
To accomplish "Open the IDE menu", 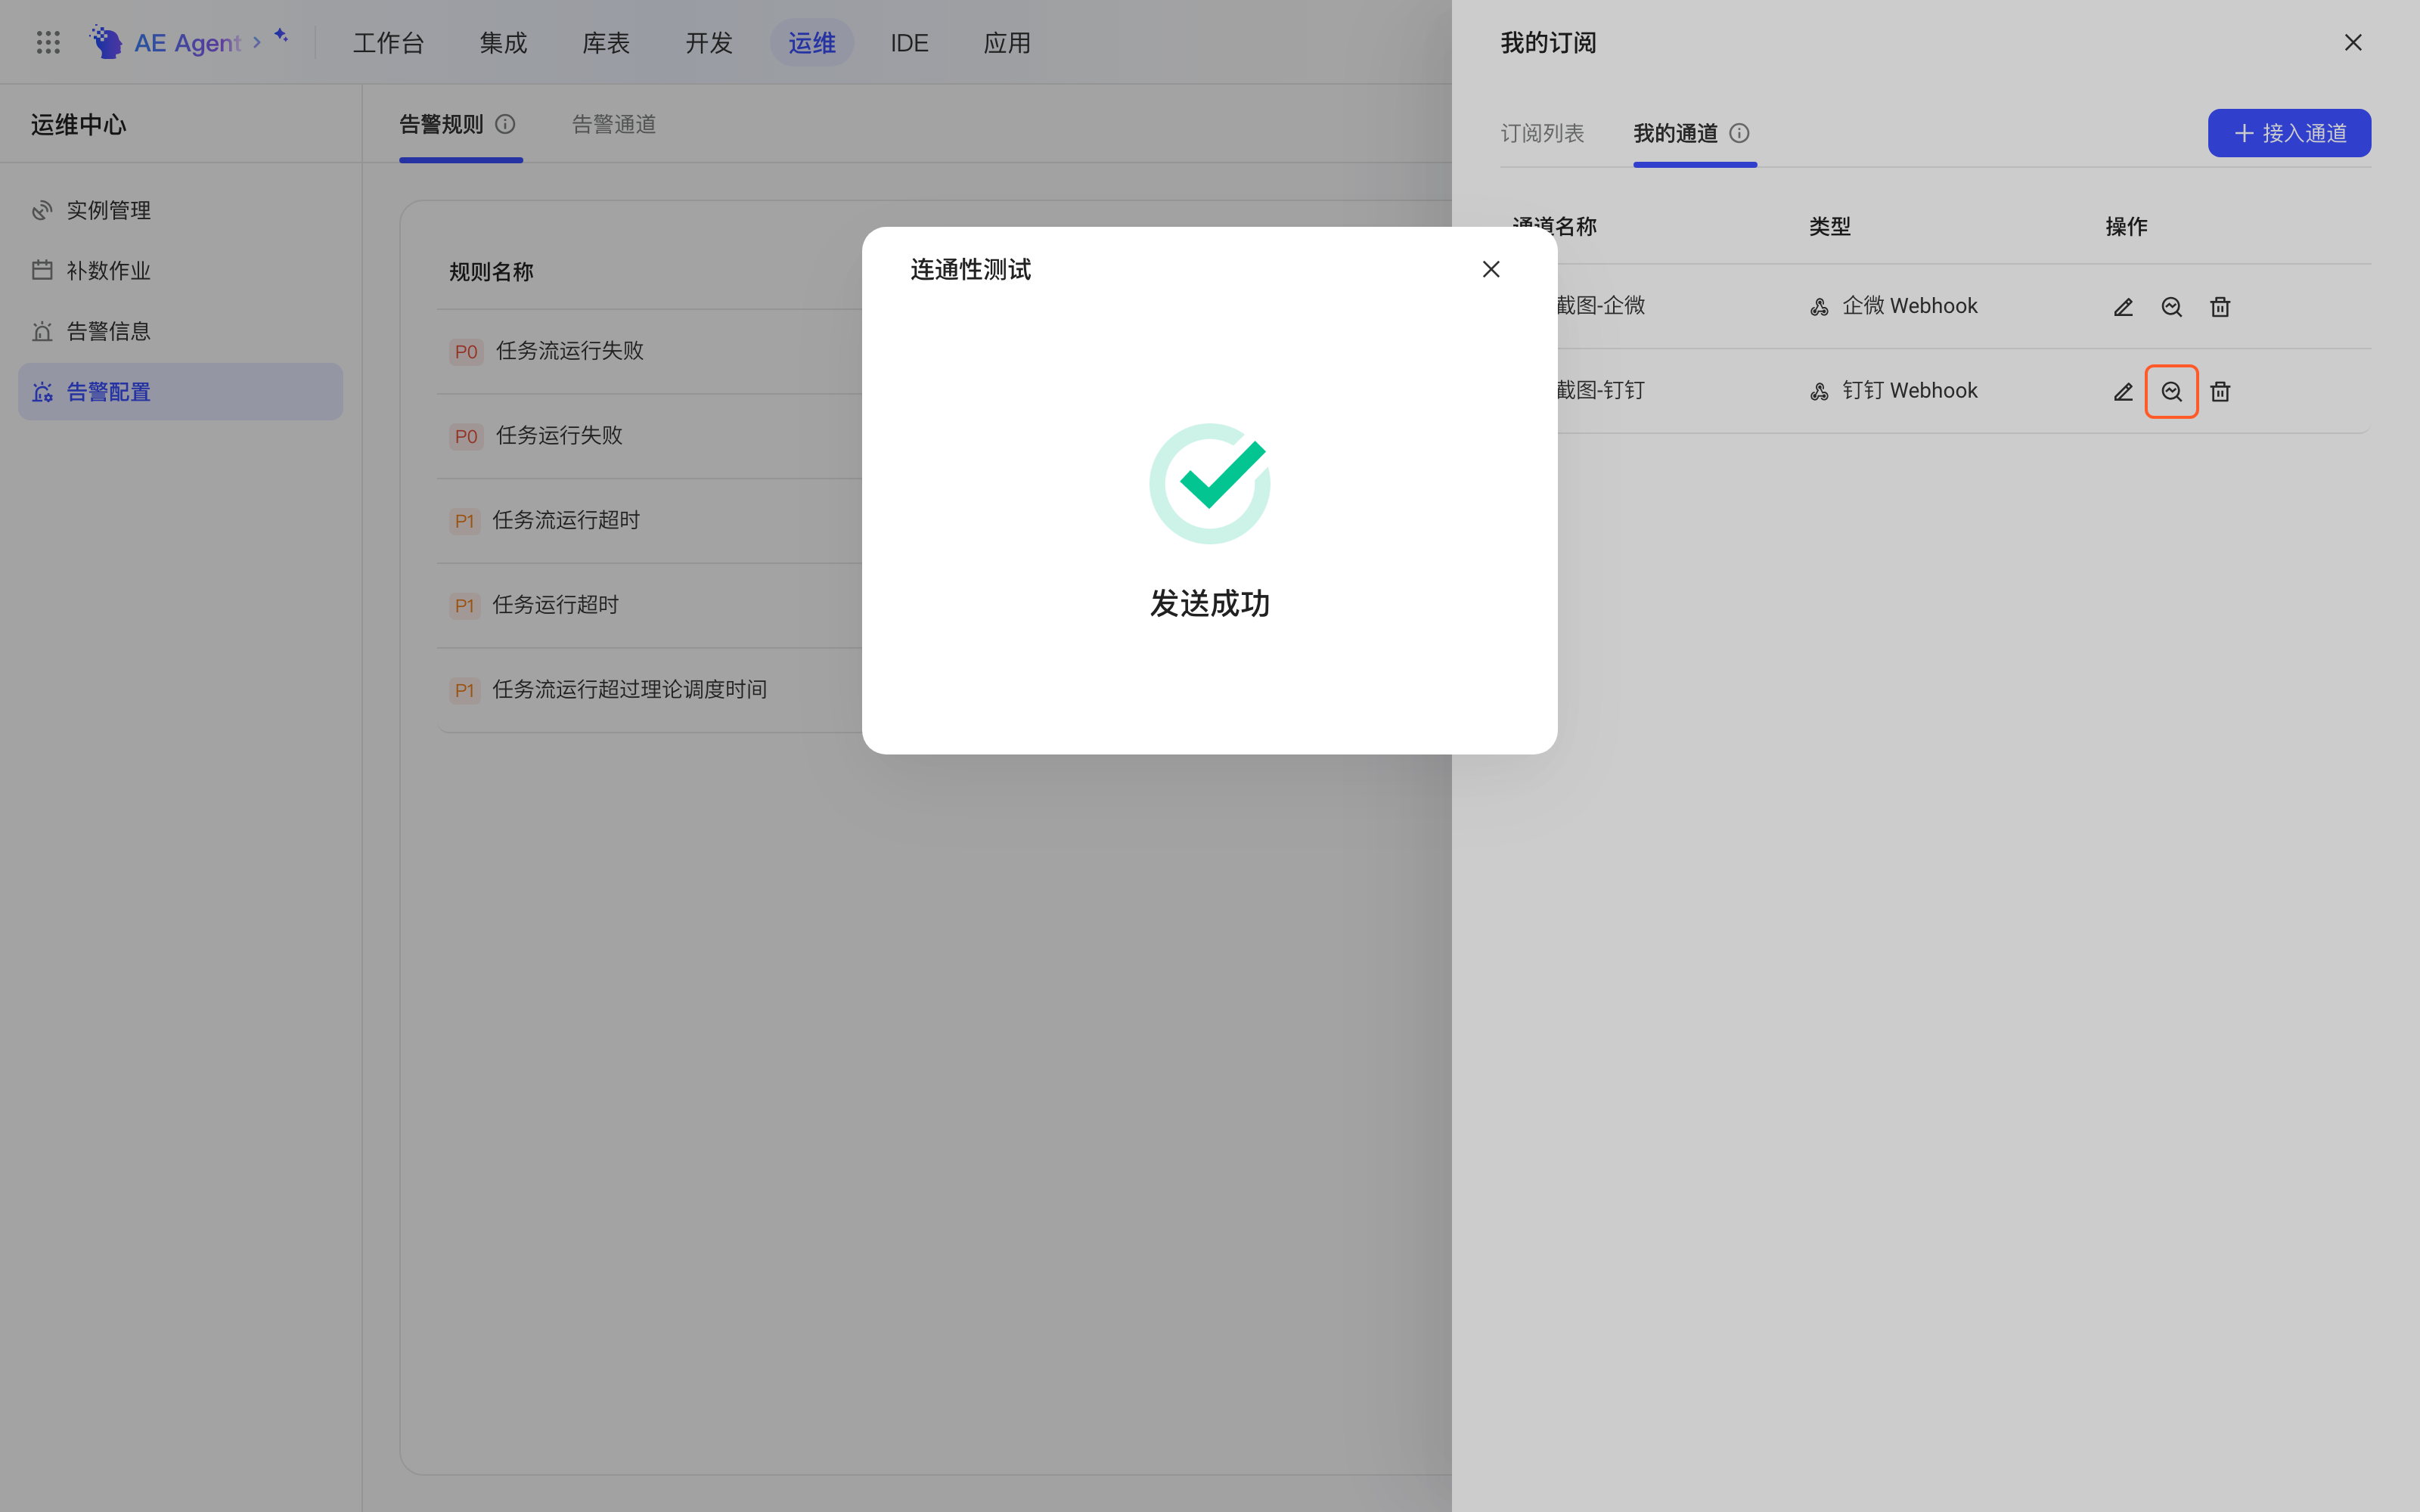I will coord(909,43).
